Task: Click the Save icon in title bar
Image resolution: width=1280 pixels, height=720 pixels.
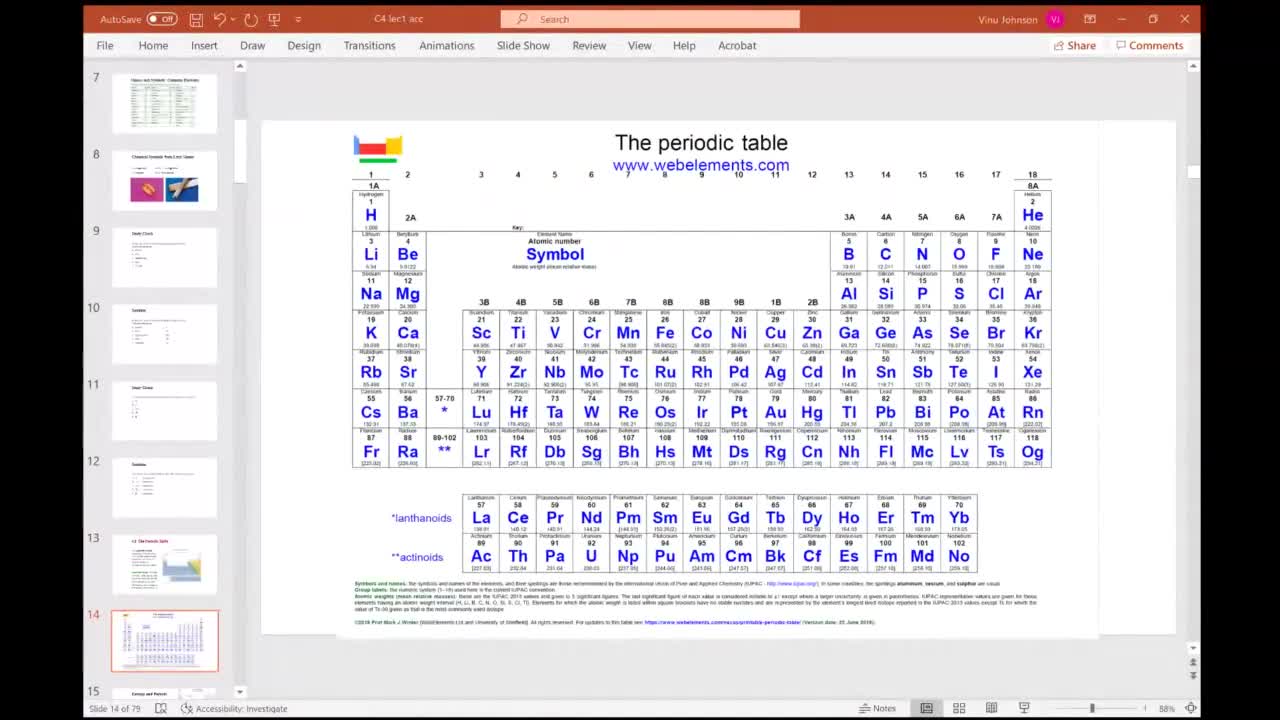Action: [196, 19]
